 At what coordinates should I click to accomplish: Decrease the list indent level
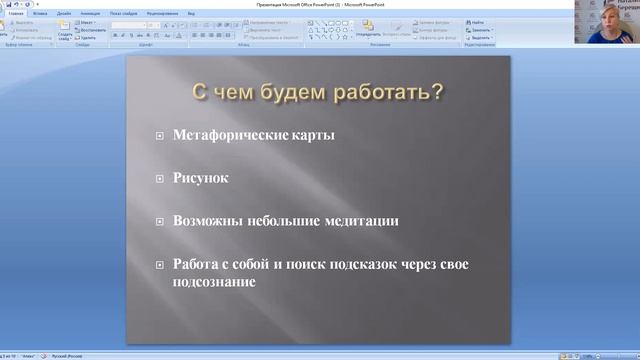tap(219, 25)
